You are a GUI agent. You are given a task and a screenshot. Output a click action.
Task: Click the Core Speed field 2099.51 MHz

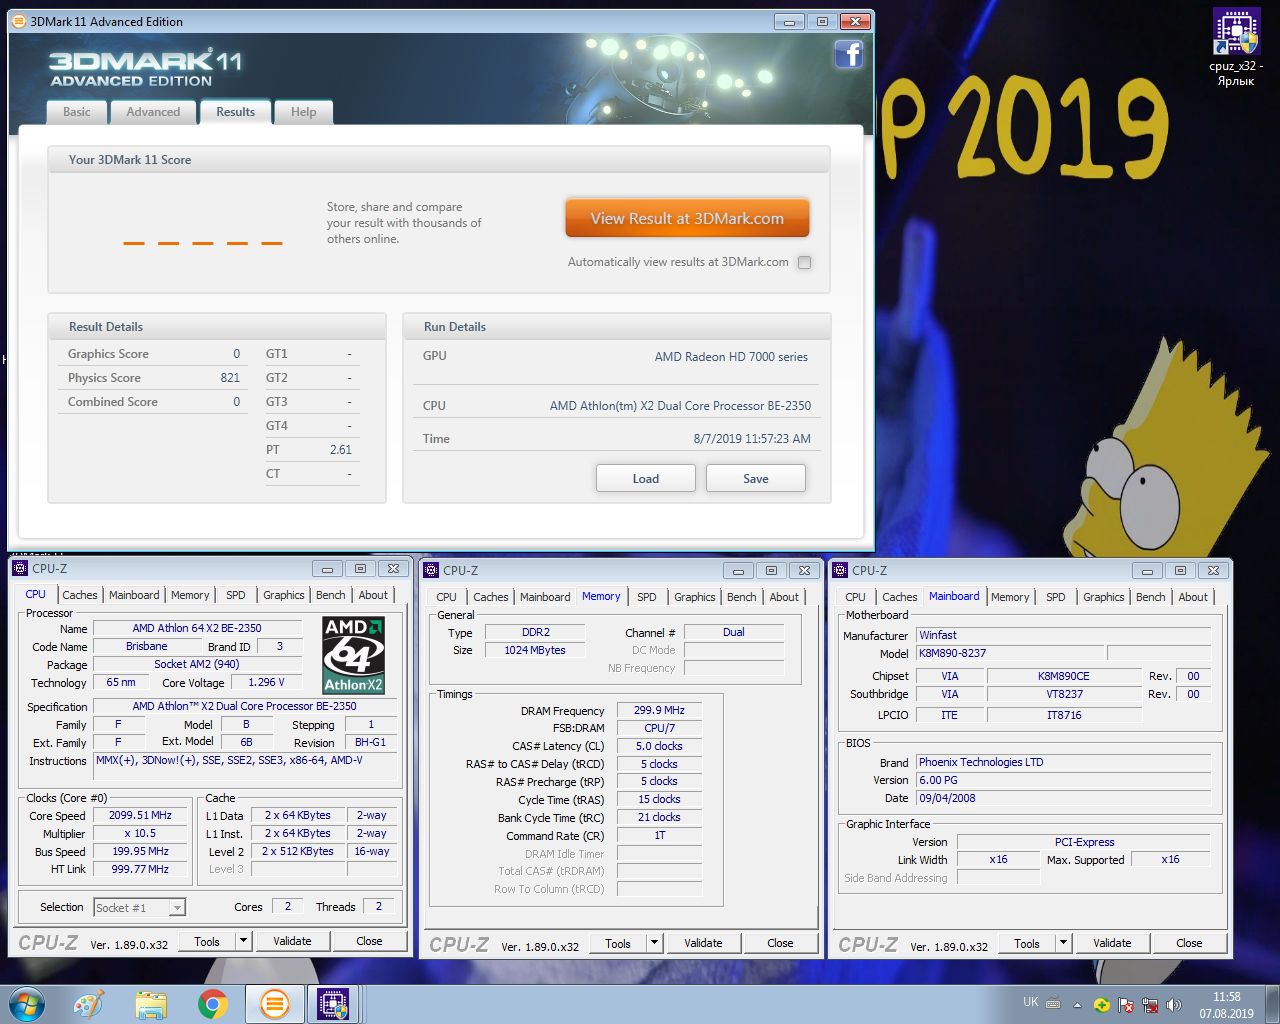pyautogui.click(x=140, y=815)
